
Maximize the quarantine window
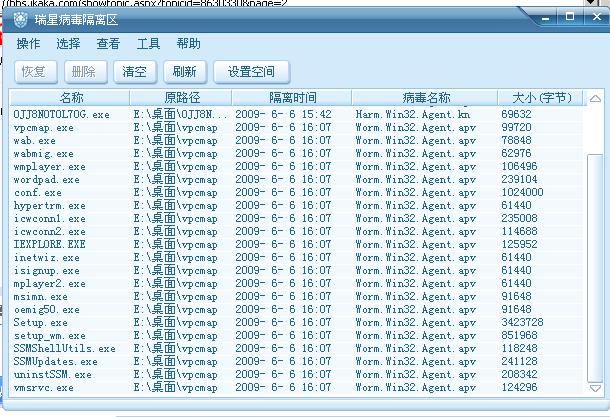[570, 17]
